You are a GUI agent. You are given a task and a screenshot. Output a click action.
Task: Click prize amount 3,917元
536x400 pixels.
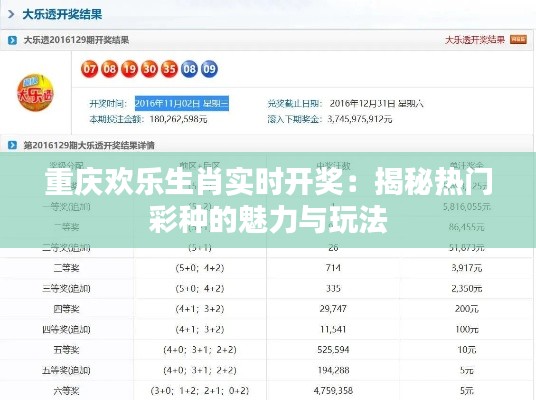click(x=466, y=268)
